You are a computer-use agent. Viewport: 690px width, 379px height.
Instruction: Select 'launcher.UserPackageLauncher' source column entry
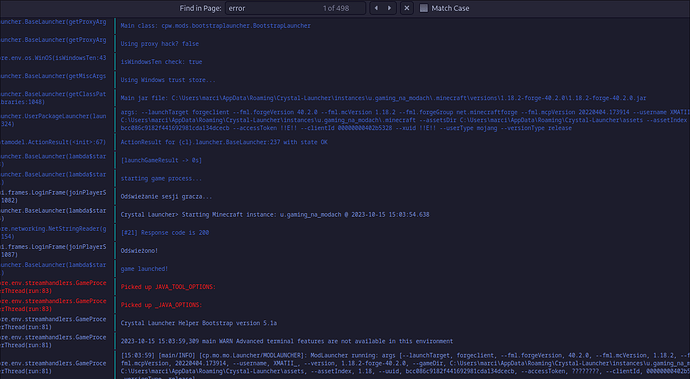tap(53, 120)
